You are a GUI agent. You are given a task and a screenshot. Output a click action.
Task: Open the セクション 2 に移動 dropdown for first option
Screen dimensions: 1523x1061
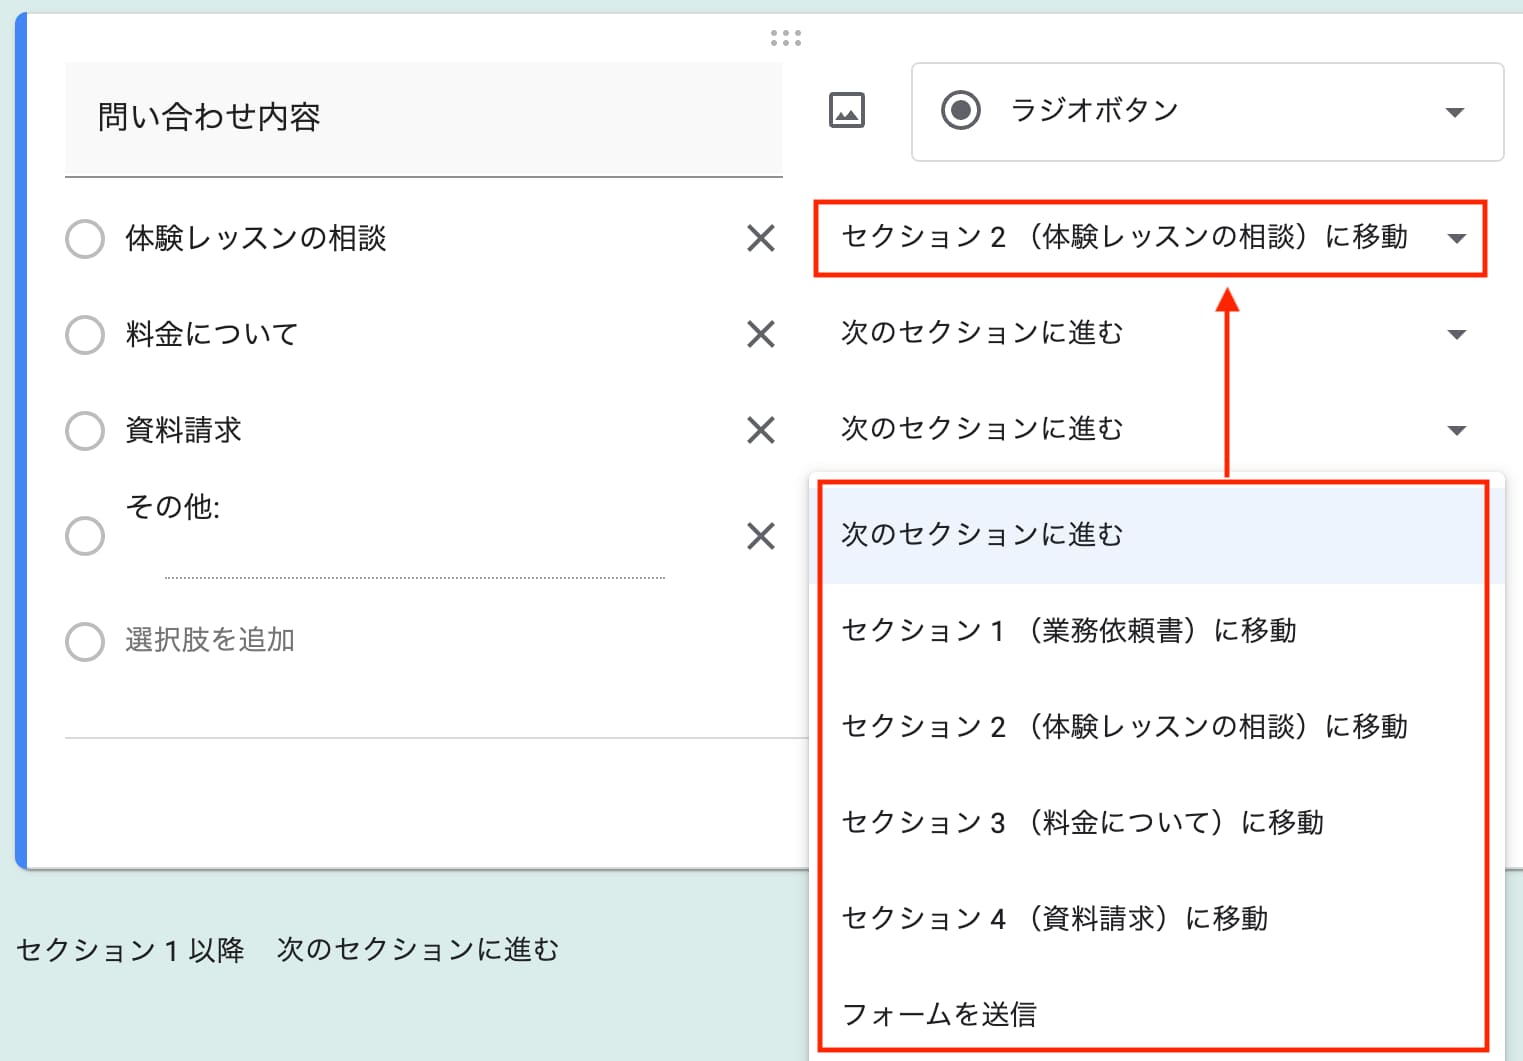(1151, 238)
